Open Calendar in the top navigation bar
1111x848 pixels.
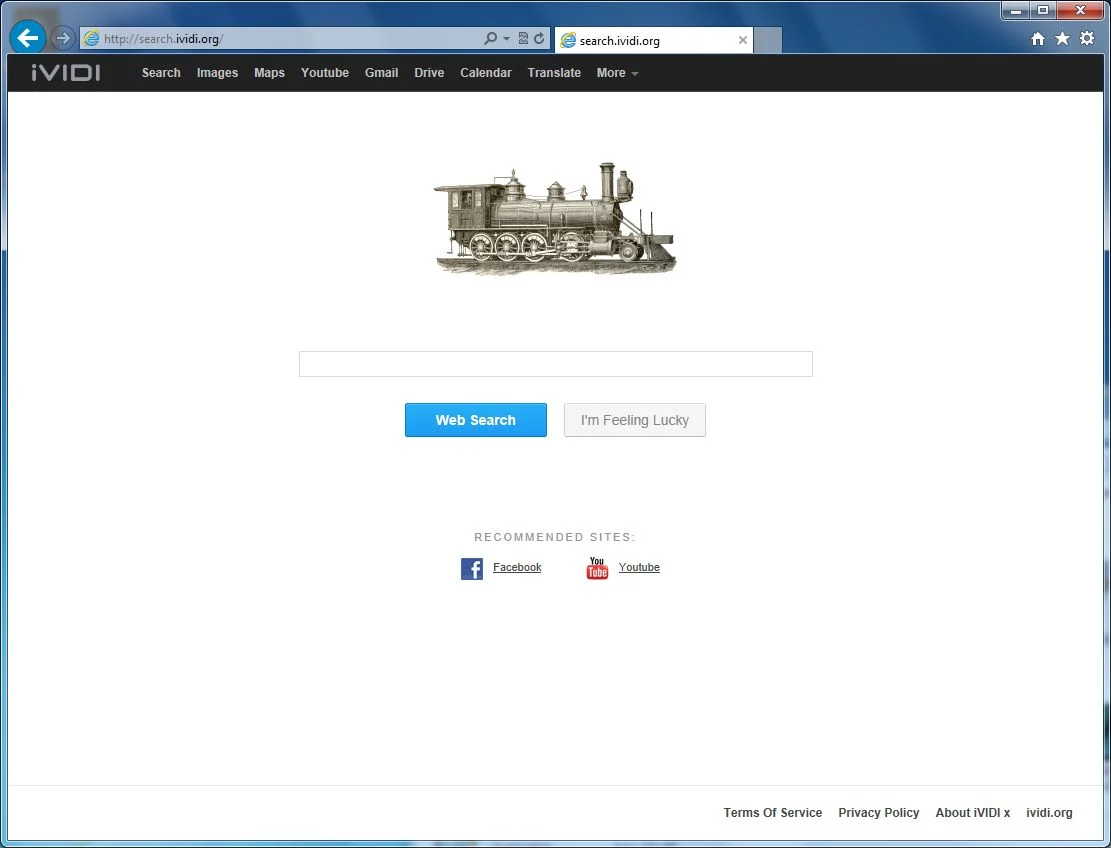point(485,73)
